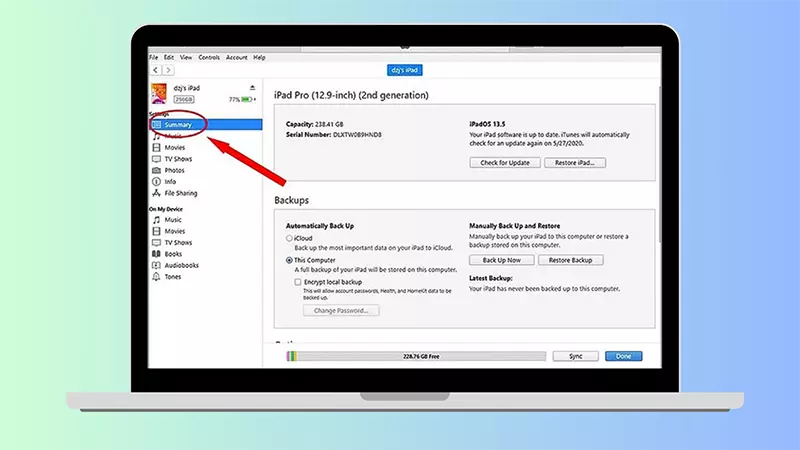Click the iPadOS 13.5 version label
Image resolution: width=800 pixels, height=450 pixels.
click(x=487, y=124)
